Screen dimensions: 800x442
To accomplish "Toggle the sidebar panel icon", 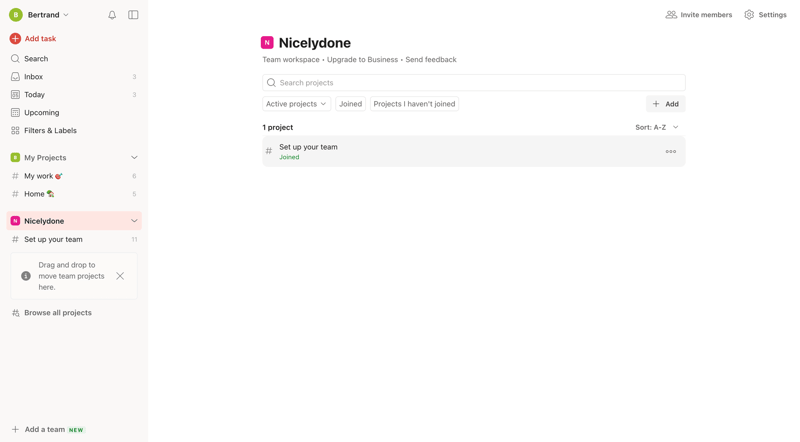I will (x=133, y=15).
